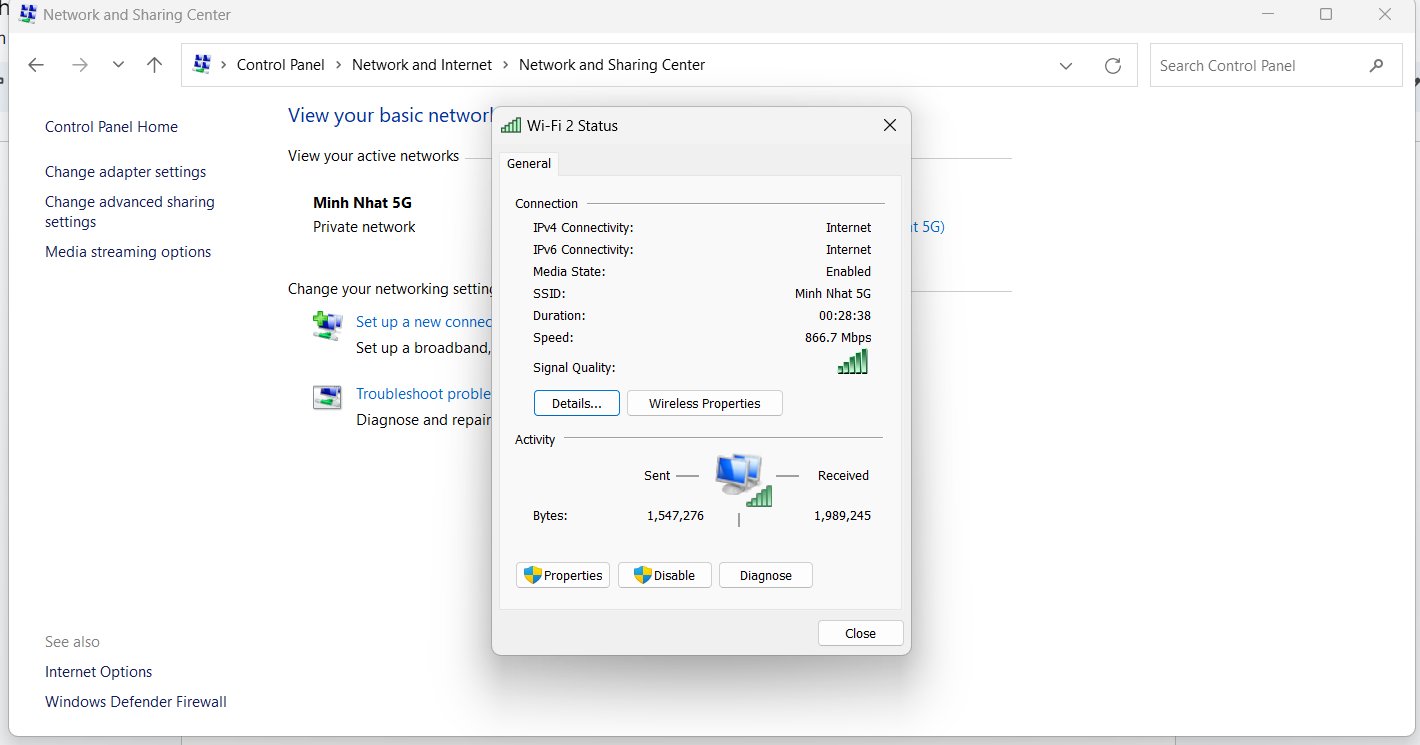
Task: Disable the Wi-Fi 2 adapter
Action: click(x=664, y=575)
